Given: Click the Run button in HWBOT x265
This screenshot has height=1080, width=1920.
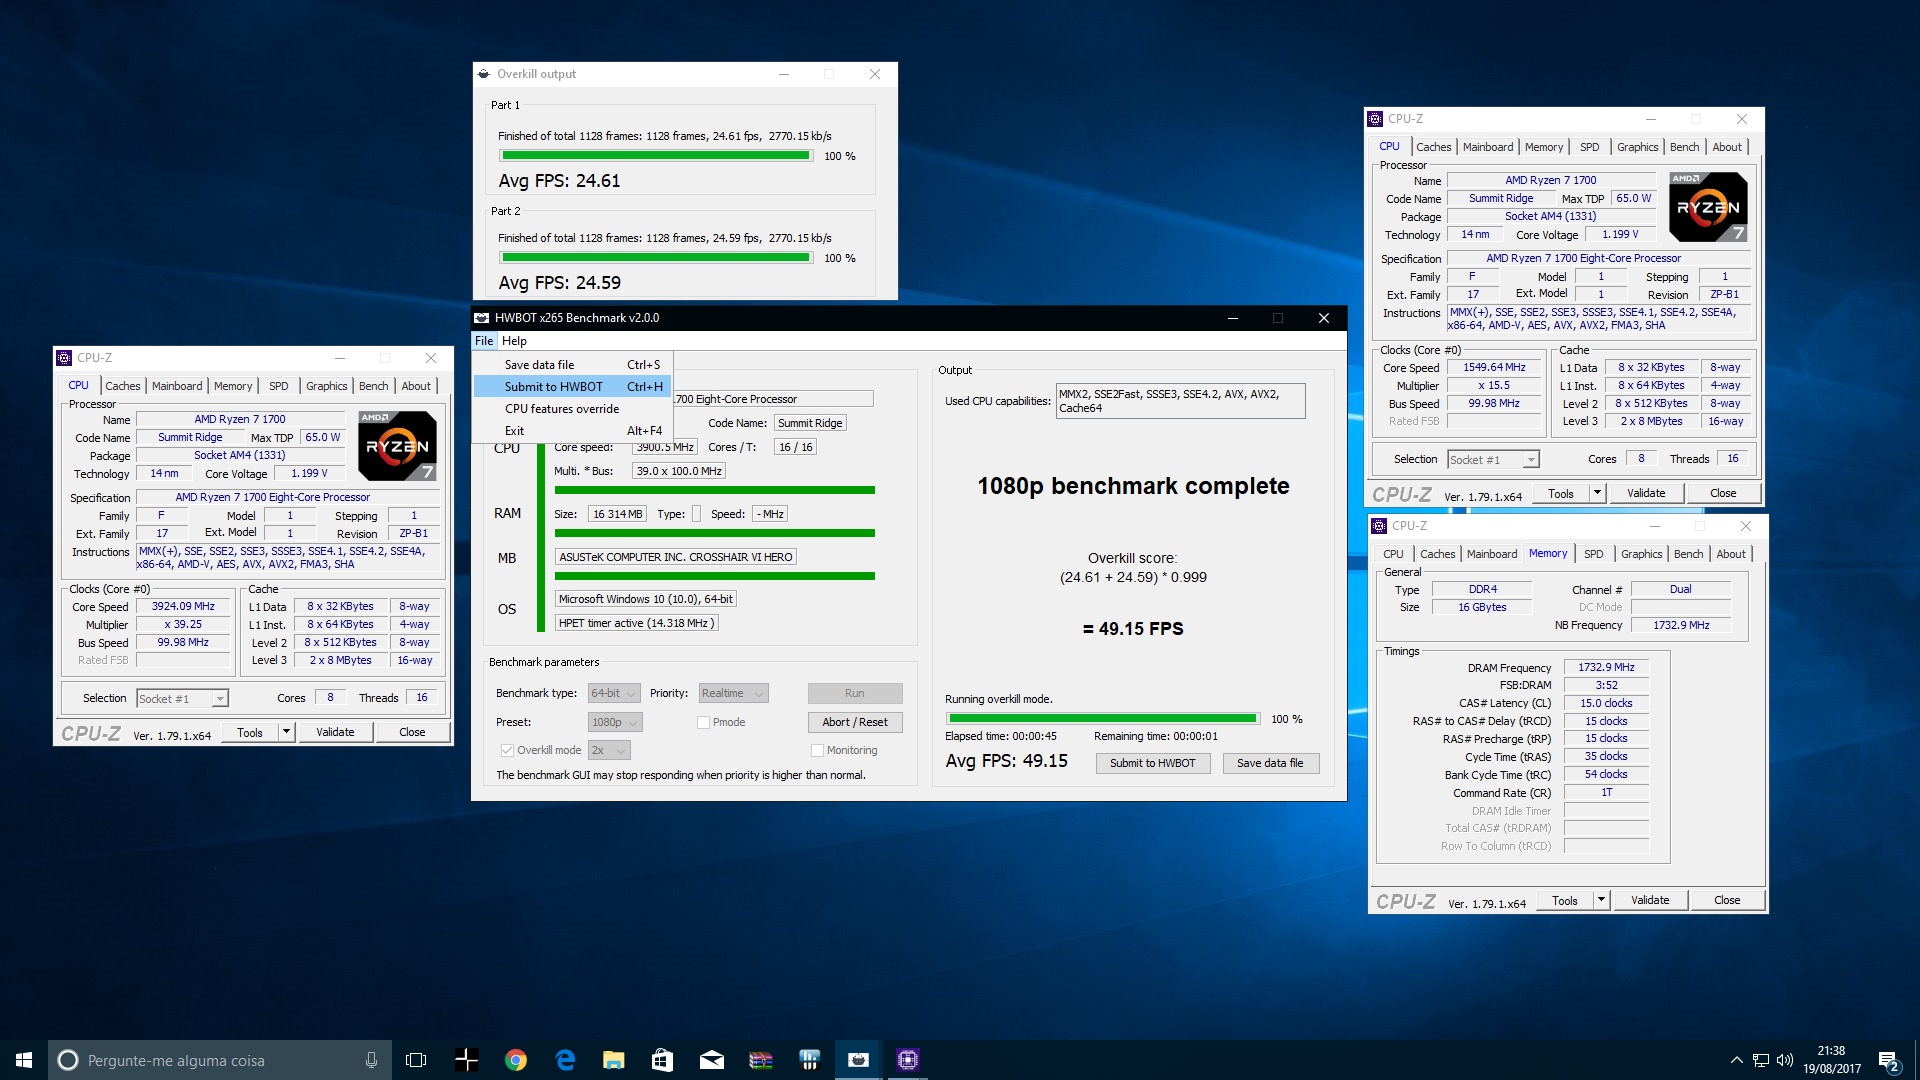Looking at the screenshot, I should tap(855, 693).
